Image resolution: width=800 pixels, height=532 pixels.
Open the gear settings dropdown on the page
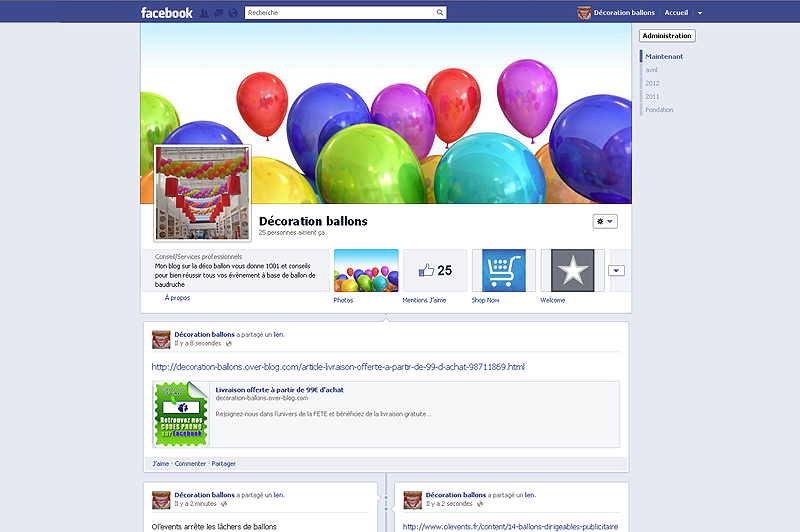tap(605, 221)
